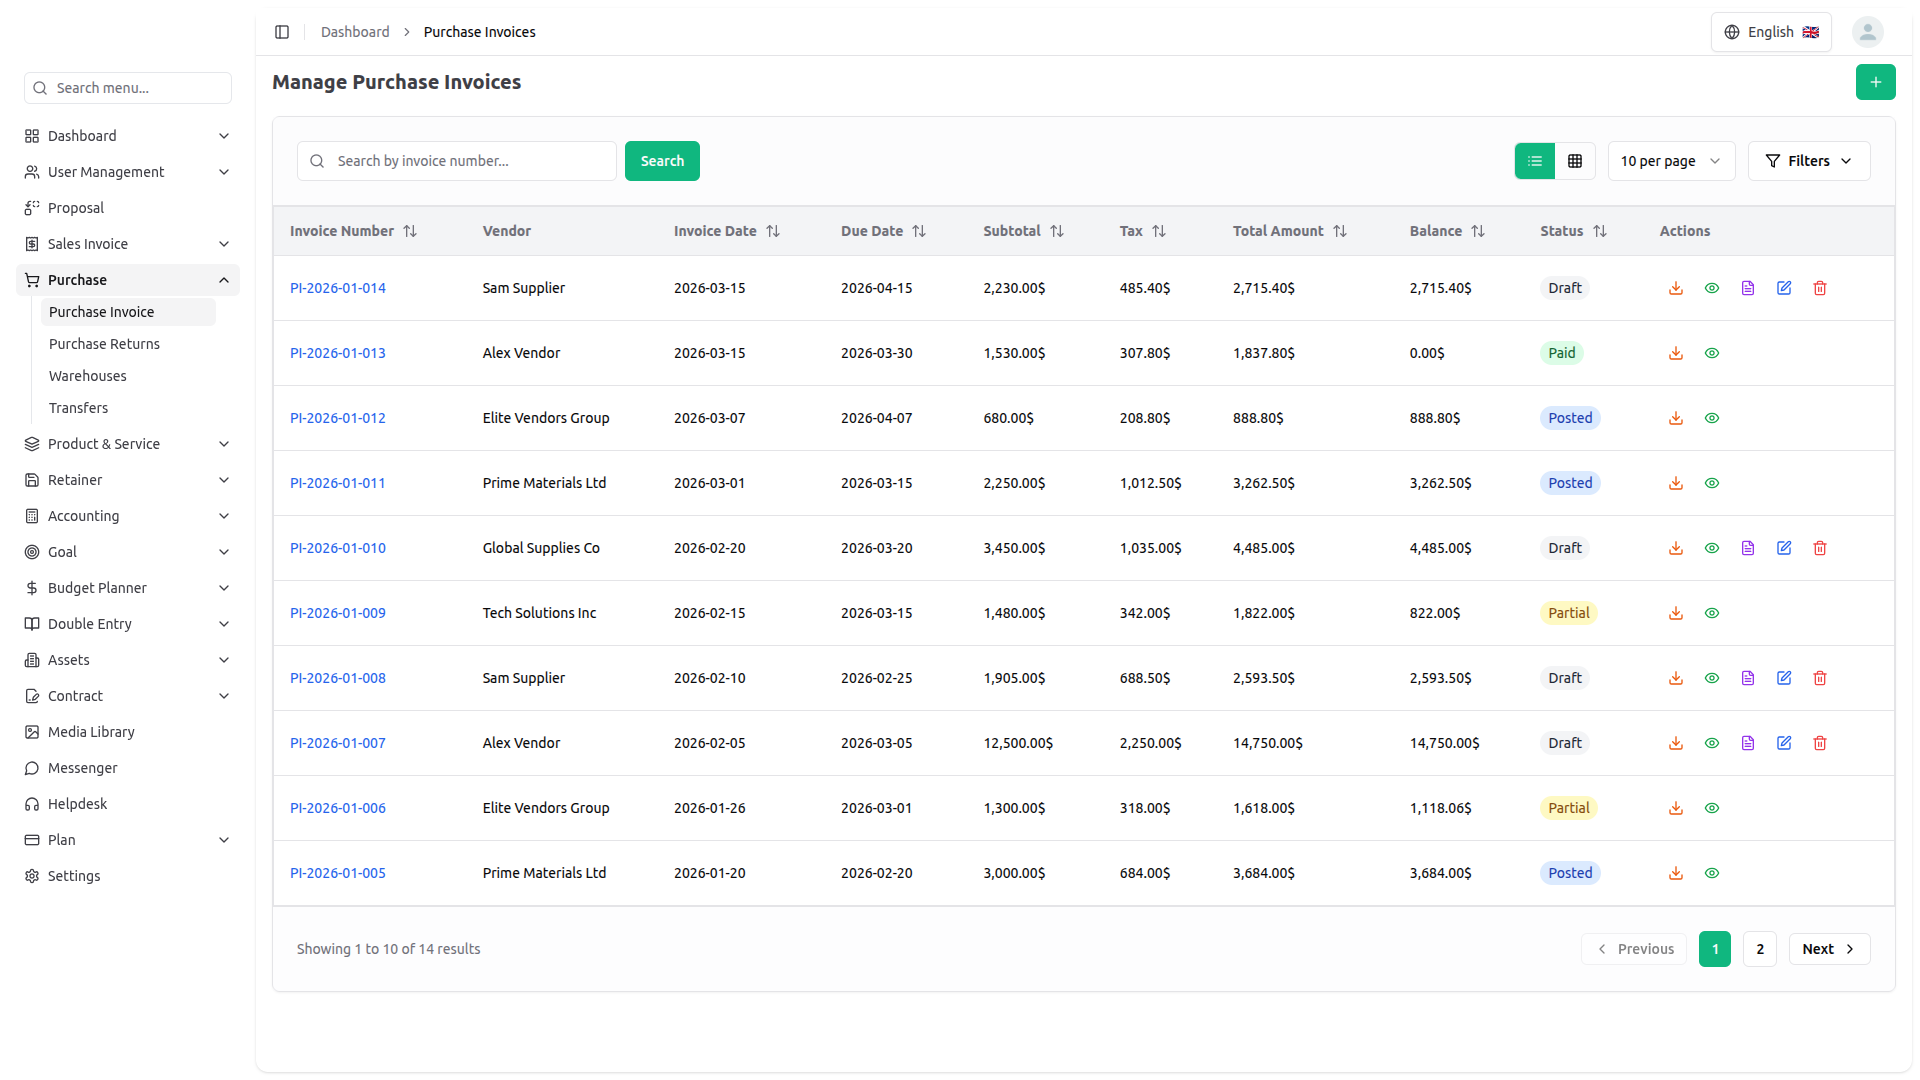View invoice PI-2026-01-013 with eye icon
The image size is (1920, 1080).
click(x=1712, y=353)
